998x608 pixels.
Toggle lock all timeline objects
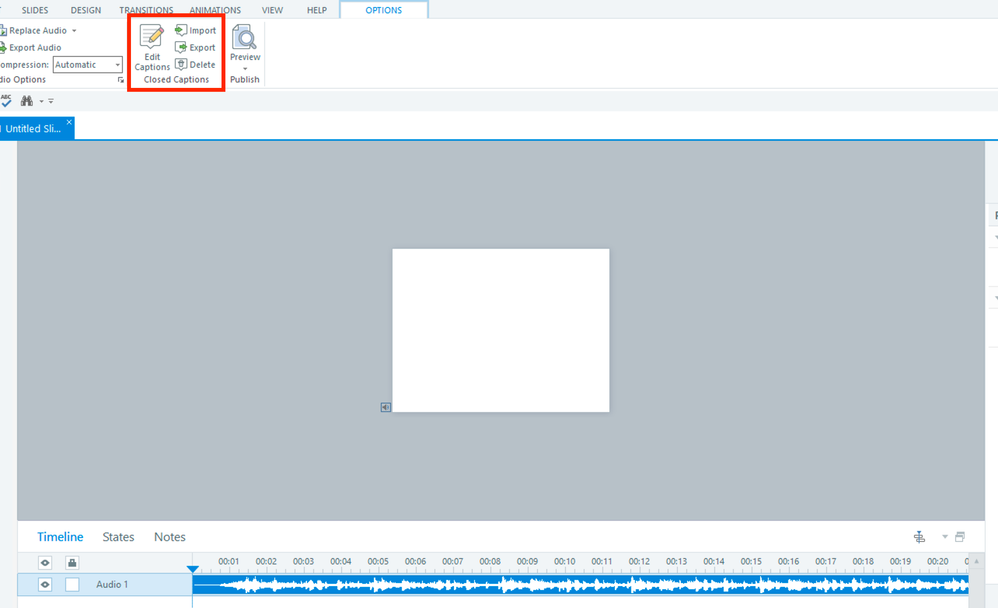(x=72, y=563)
